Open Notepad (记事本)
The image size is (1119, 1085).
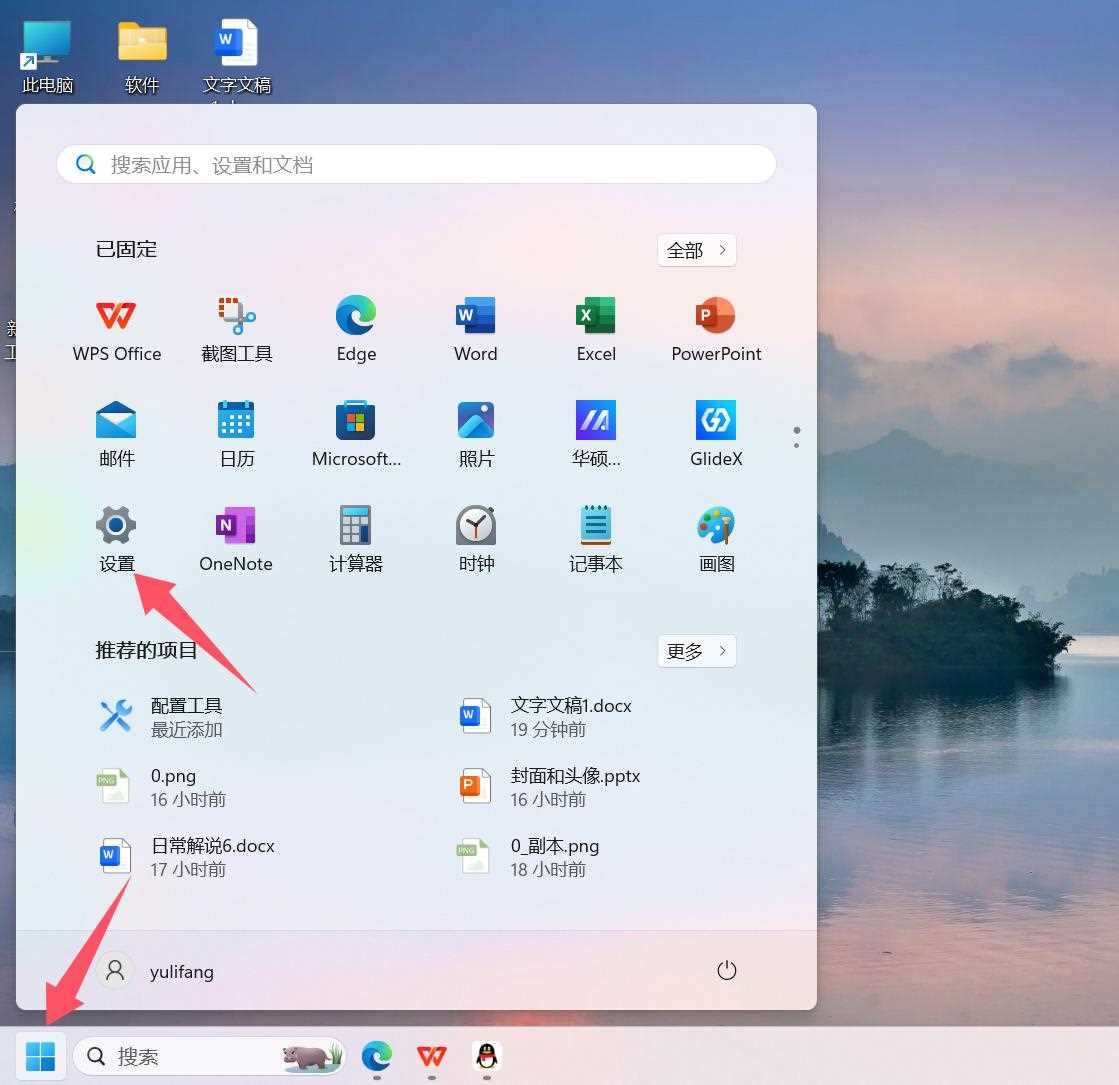[x=595, y=538]
